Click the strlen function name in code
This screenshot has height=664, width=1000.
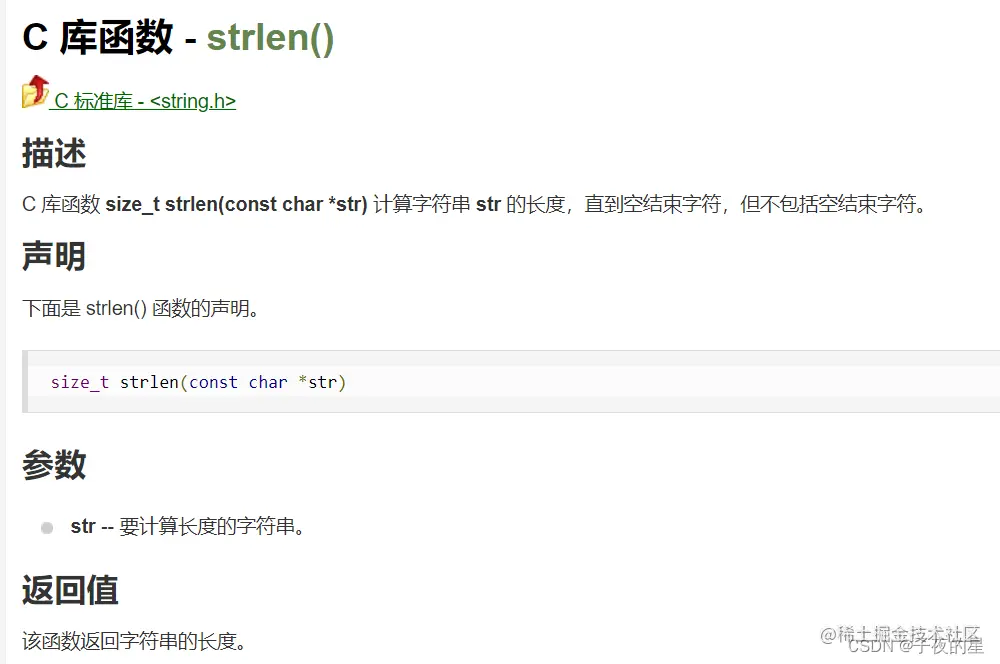coord(149,382)
